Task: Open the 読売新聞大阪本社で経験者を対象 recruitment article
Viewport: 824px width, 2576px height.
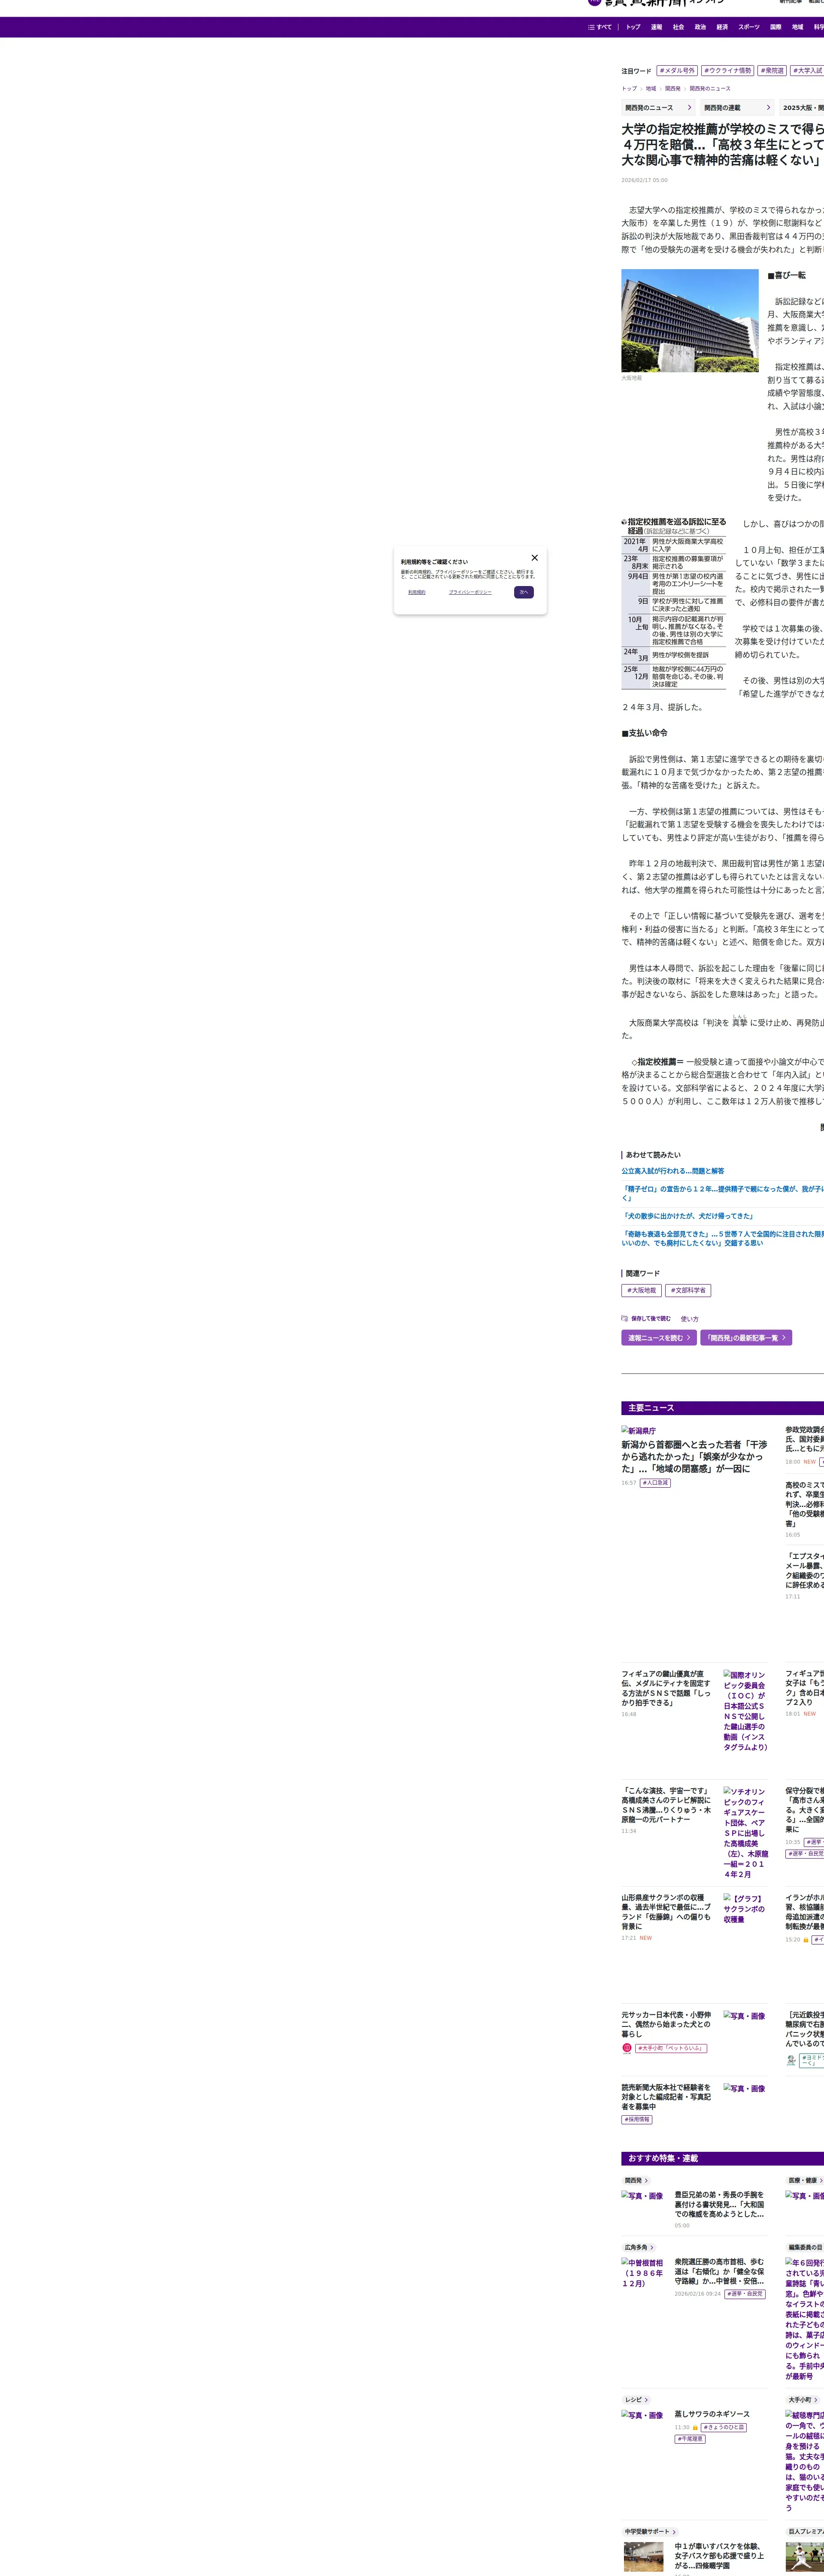Action: (x=666, y=2097)
